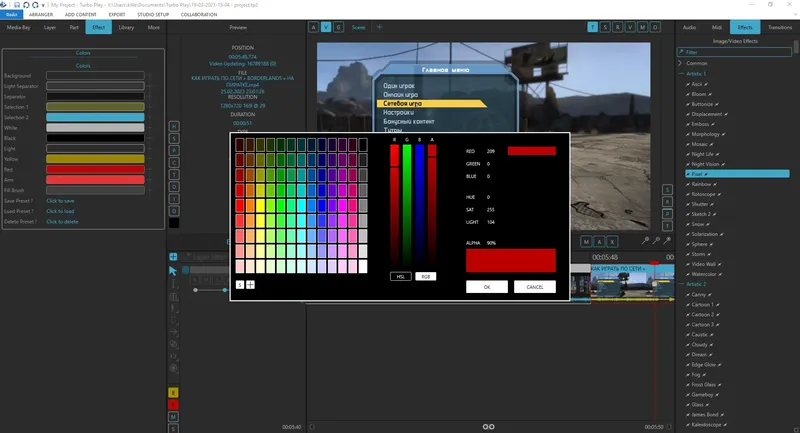
Task: Click the blue add layer plus icon
Action: point(173,257)
